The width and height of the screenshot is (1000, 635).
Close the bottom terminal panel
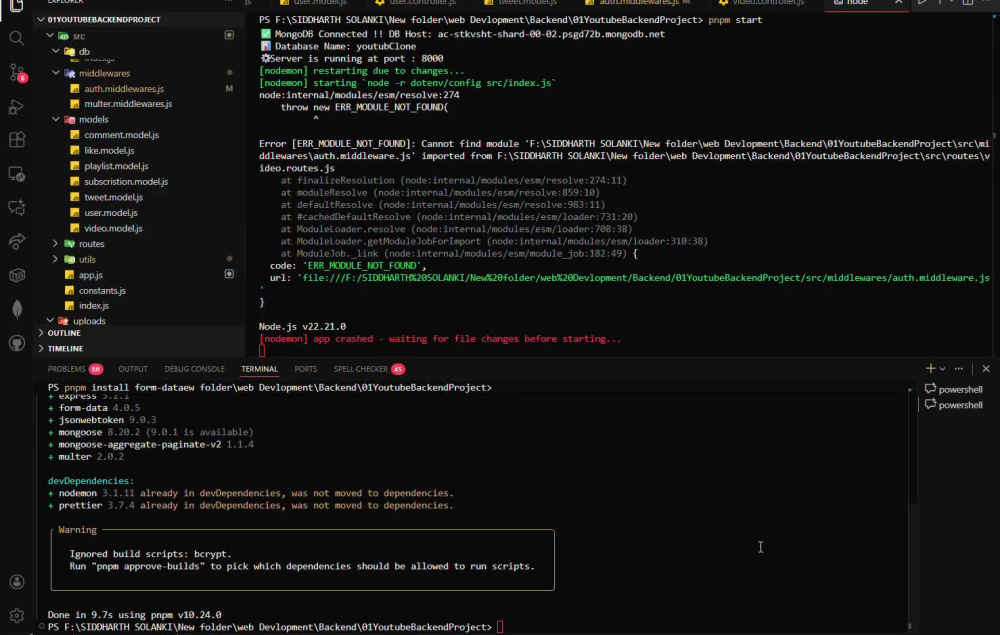(986, 369)
